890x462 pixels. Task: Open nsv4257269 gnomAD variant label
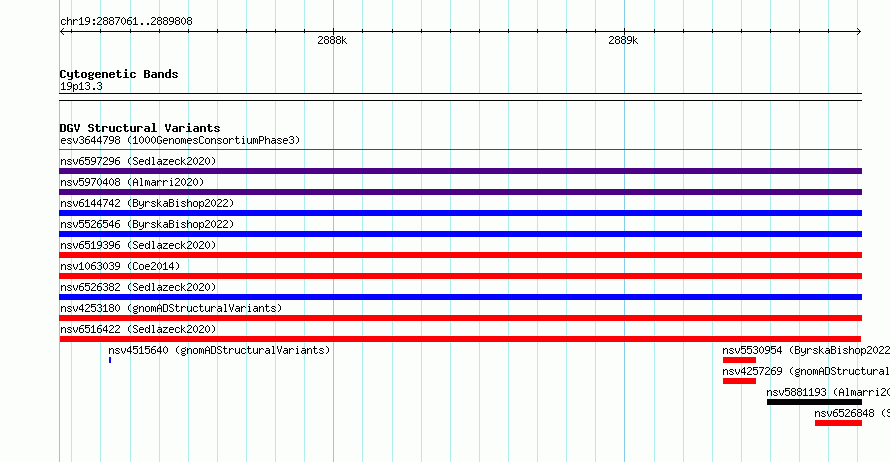(x=806, y=371)
